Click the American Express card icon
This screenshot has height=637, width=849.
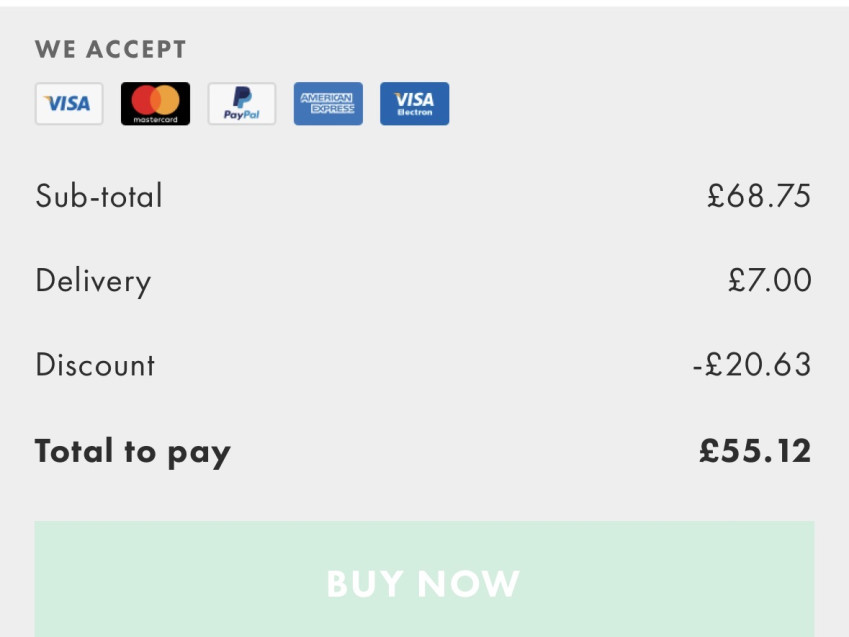[328, 104]
